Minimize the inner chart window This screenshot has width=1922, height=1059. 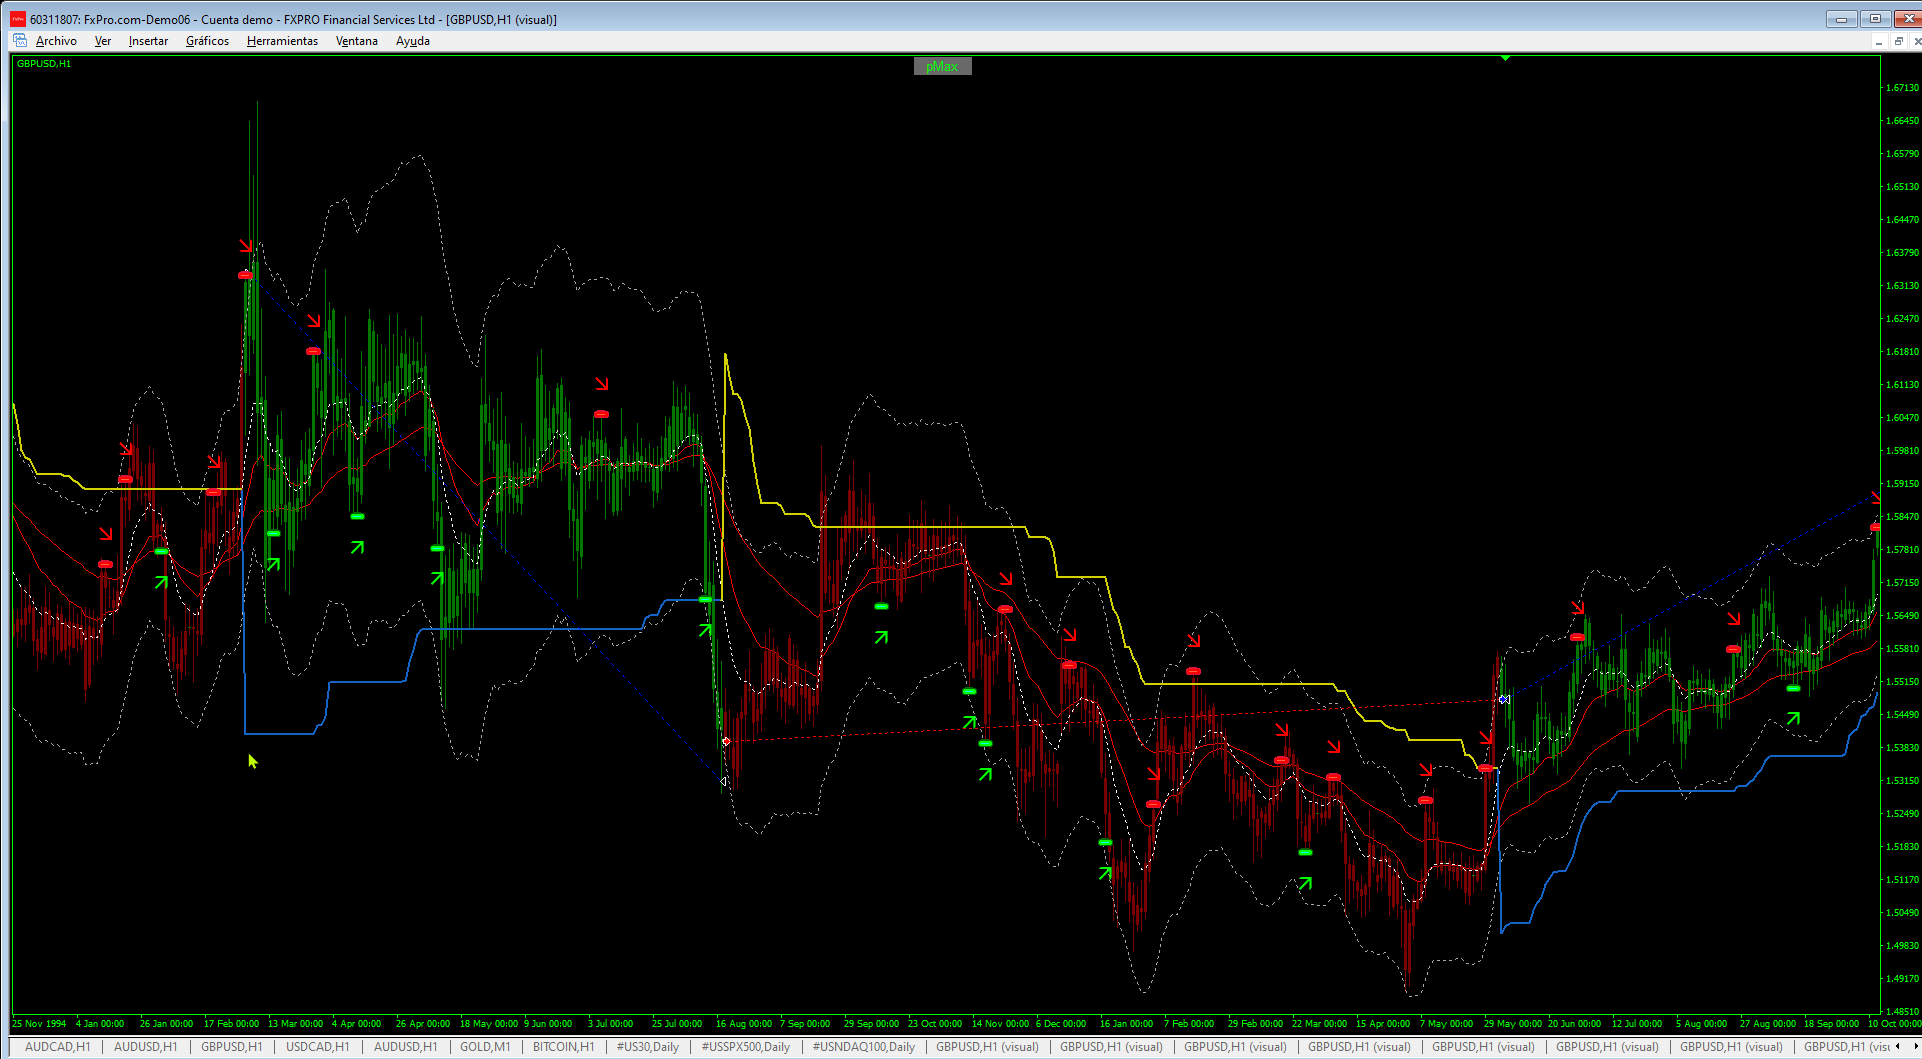pyautogui.click(x=1879, y=41)
